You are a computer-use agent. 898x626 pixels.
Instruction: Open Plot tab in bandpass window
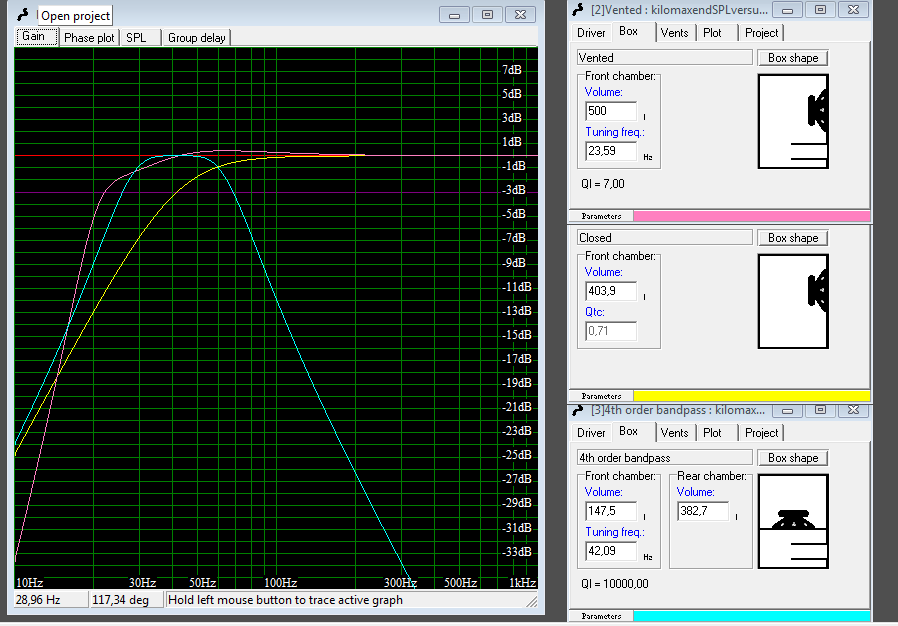(712, 432)
